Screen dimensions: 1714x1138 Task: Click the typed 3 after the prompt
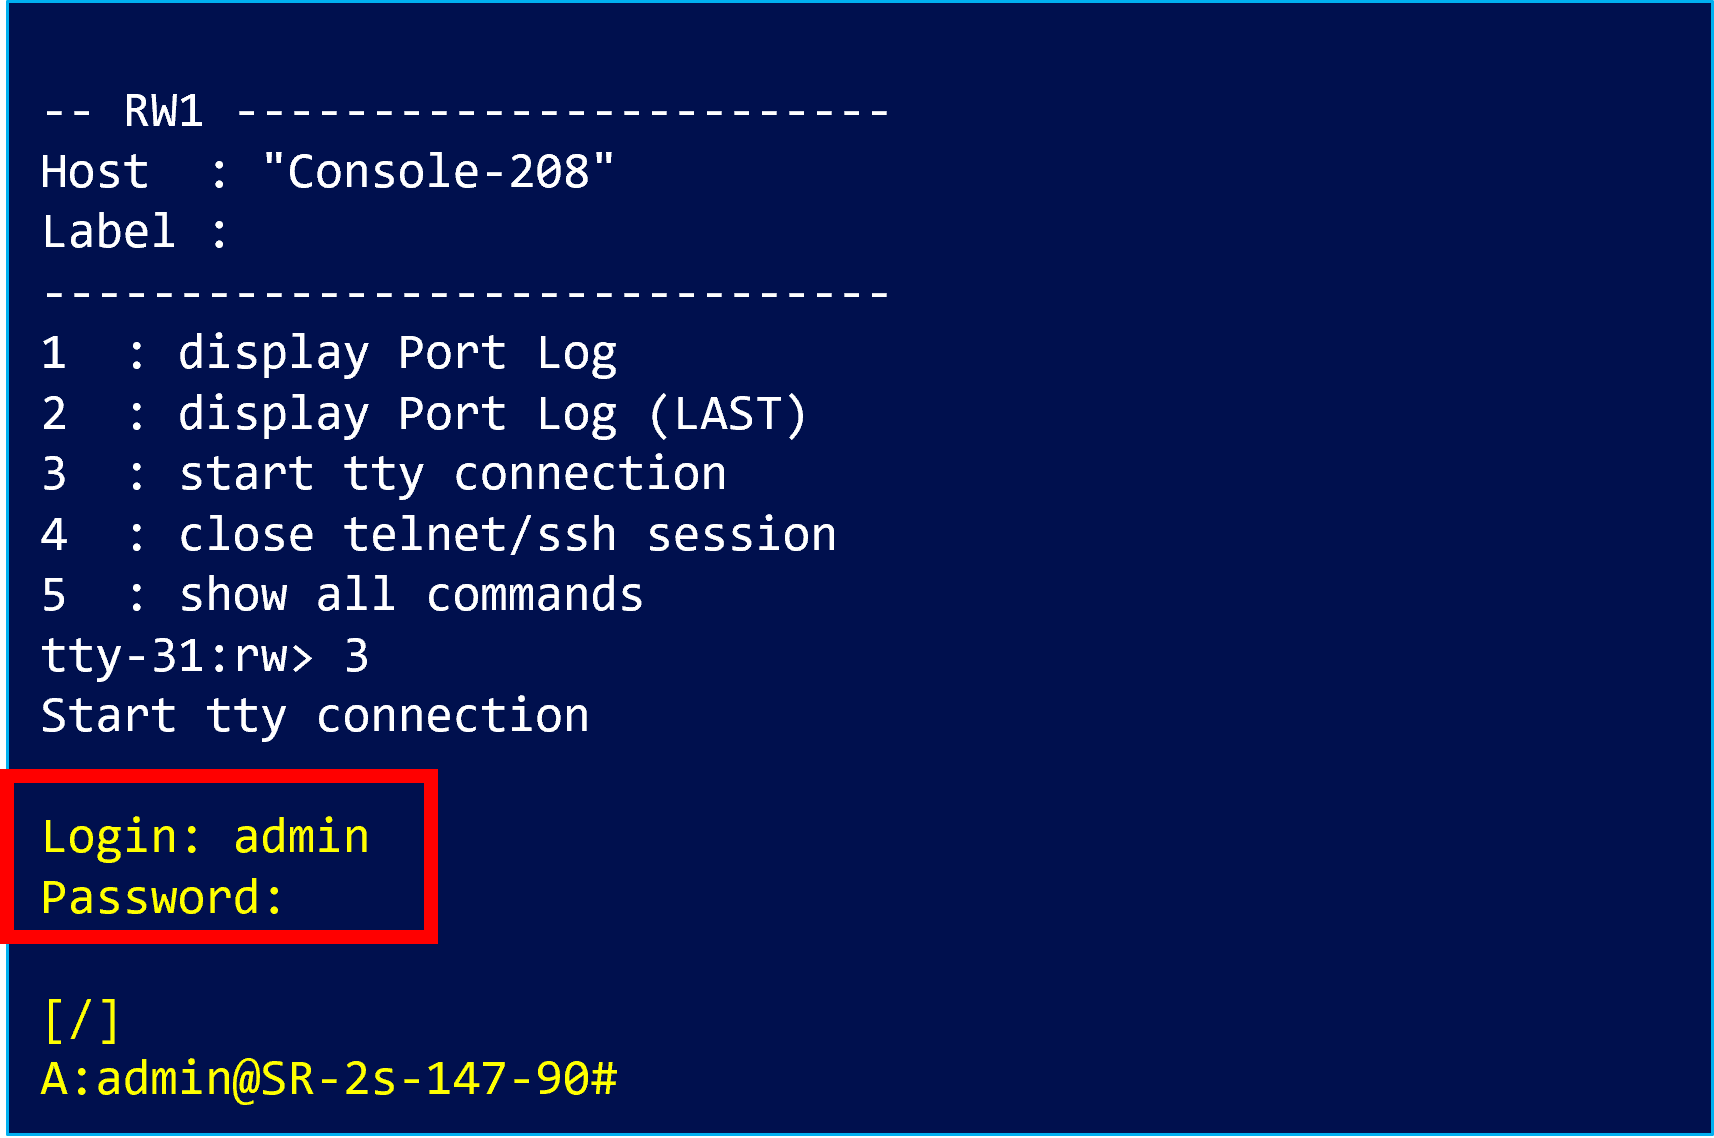[356, 657]
